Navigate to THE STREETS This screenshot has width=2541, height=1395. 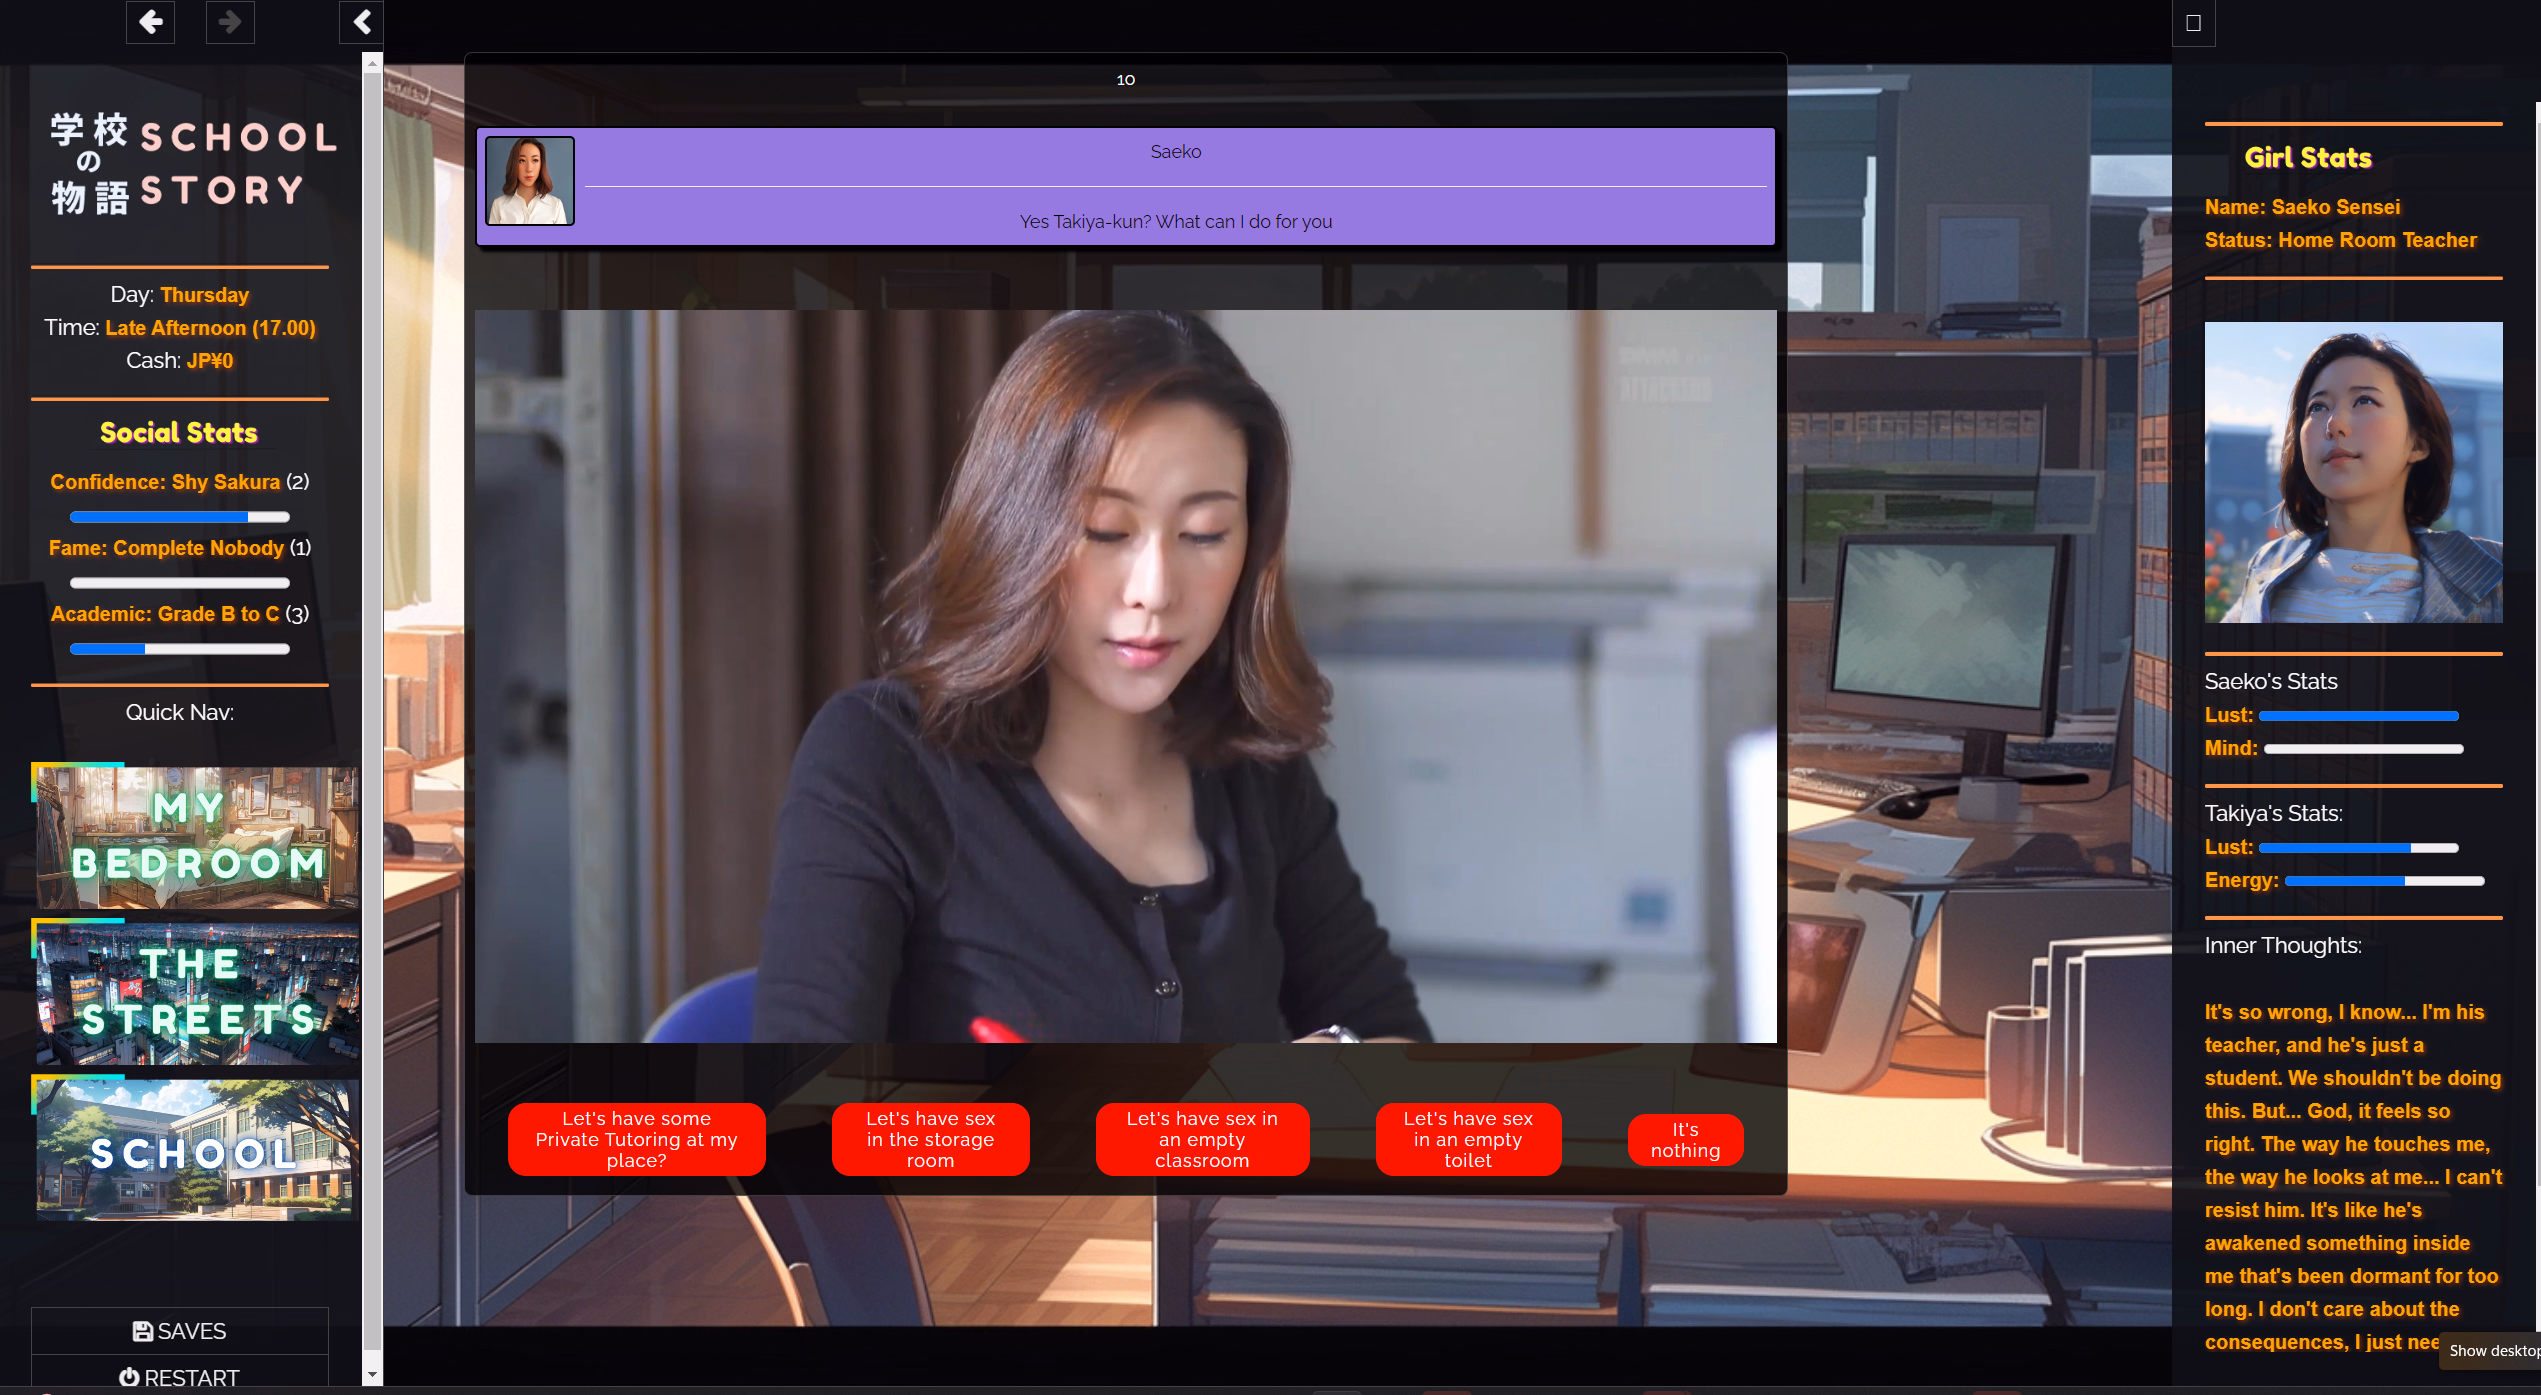click(x=197, y=993)
